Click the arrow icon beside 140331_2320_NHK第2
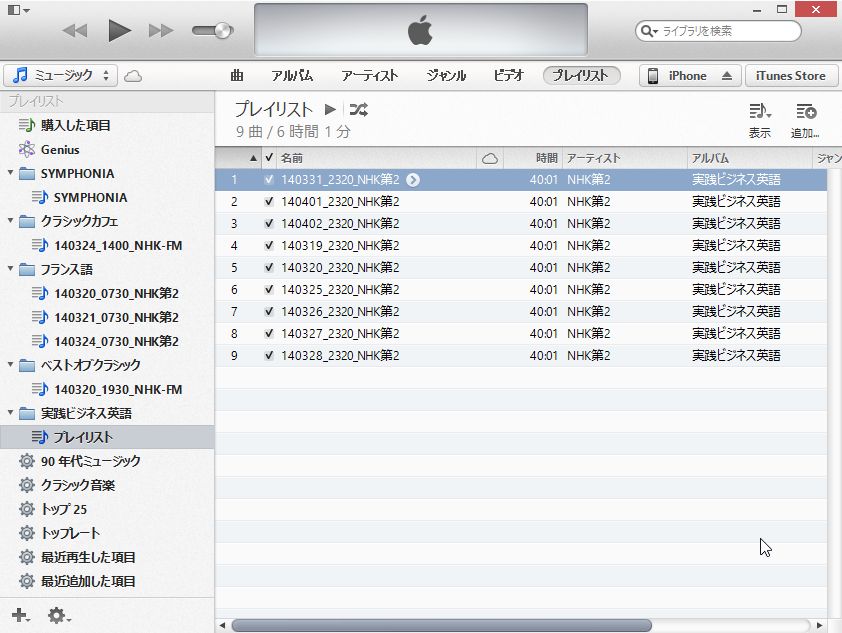This screenshot has width=842, height=633. pos(412,179)
